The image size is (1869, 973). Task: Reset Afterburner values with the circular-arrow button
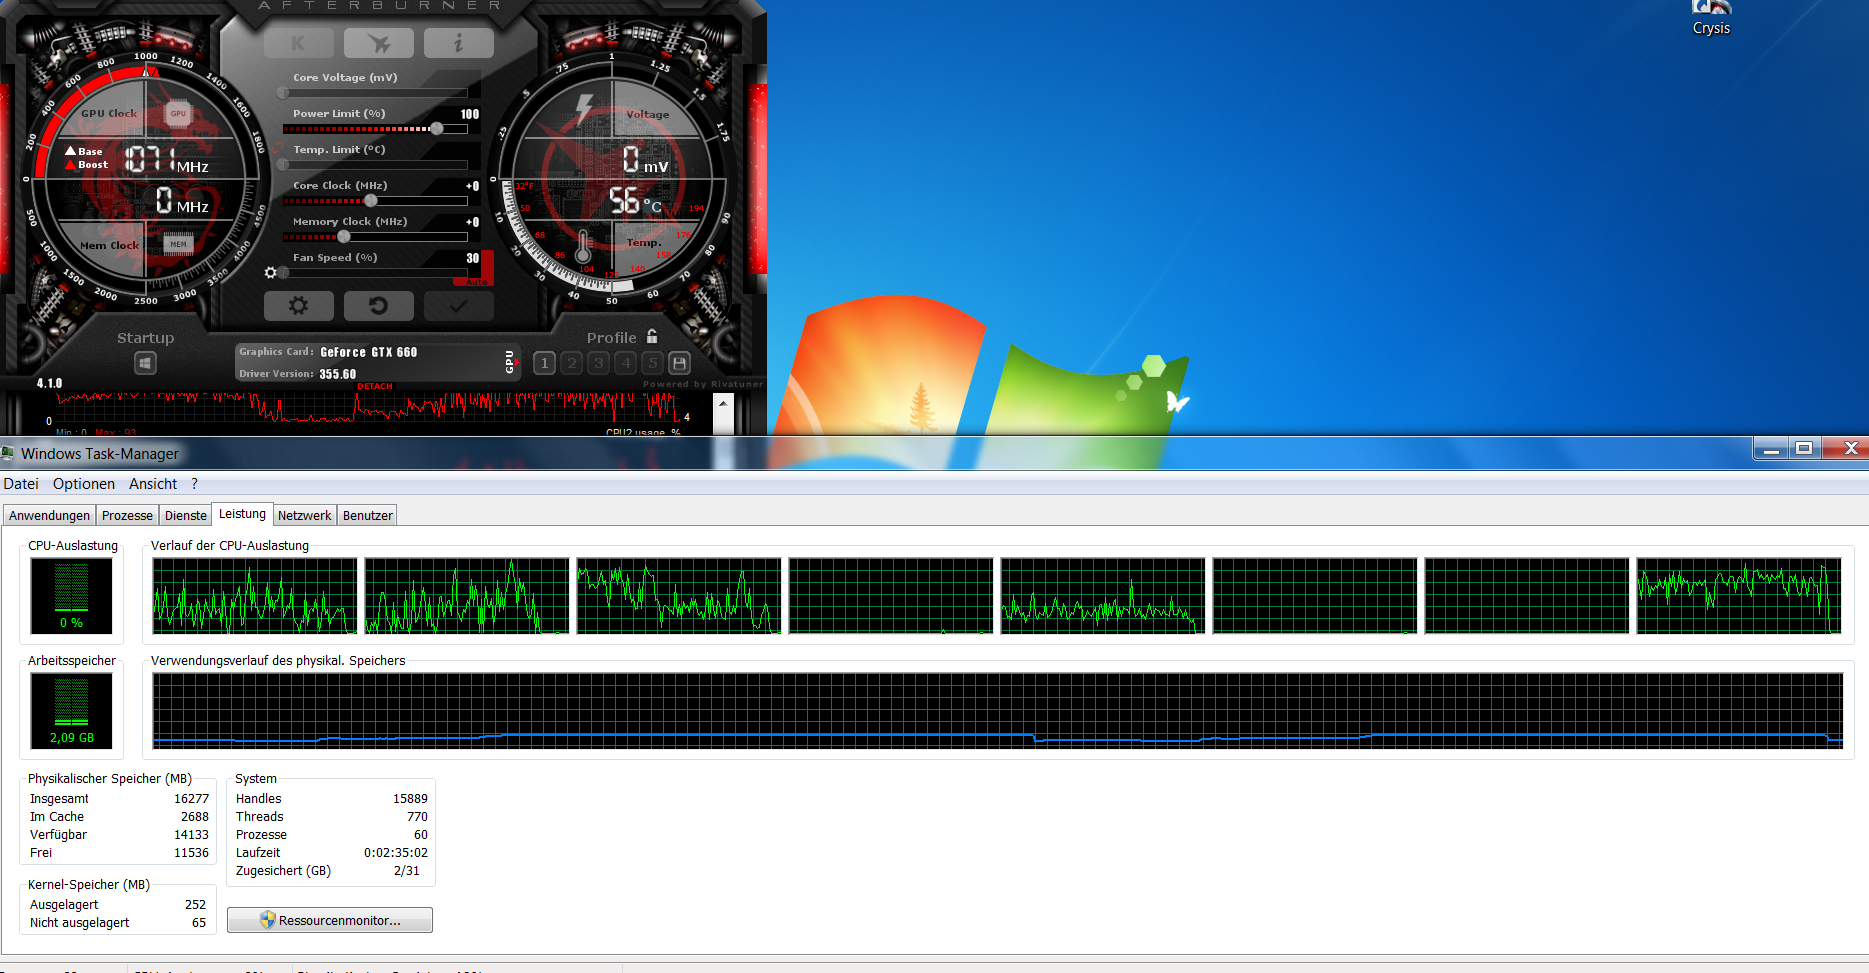378,305
